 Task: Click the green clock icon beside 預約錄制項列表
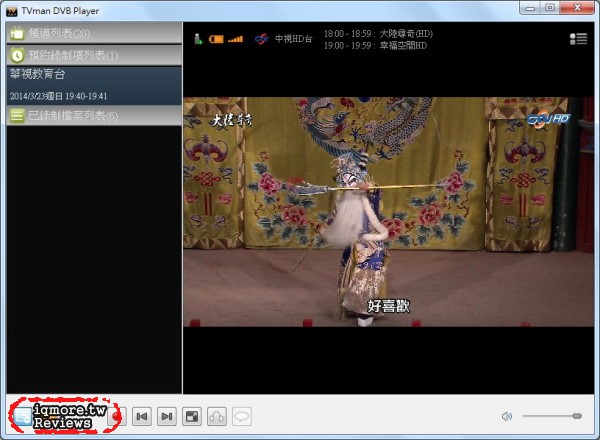coord(17,55)
